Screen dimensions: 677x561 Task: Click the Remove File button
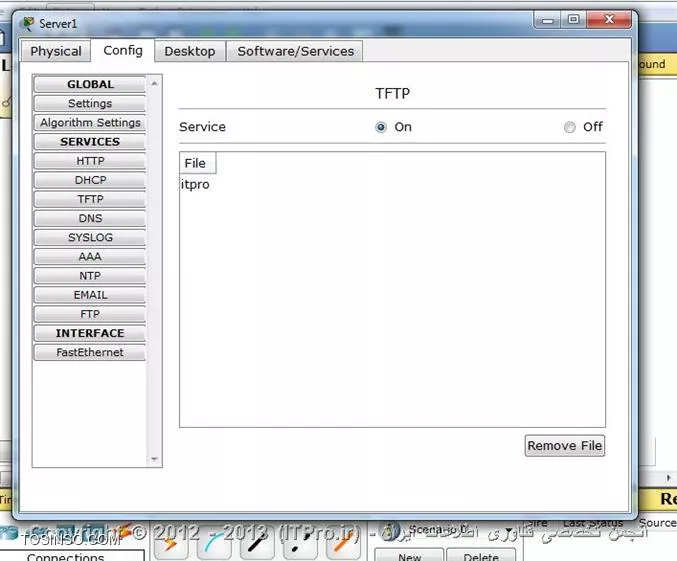tap(565, 446)
